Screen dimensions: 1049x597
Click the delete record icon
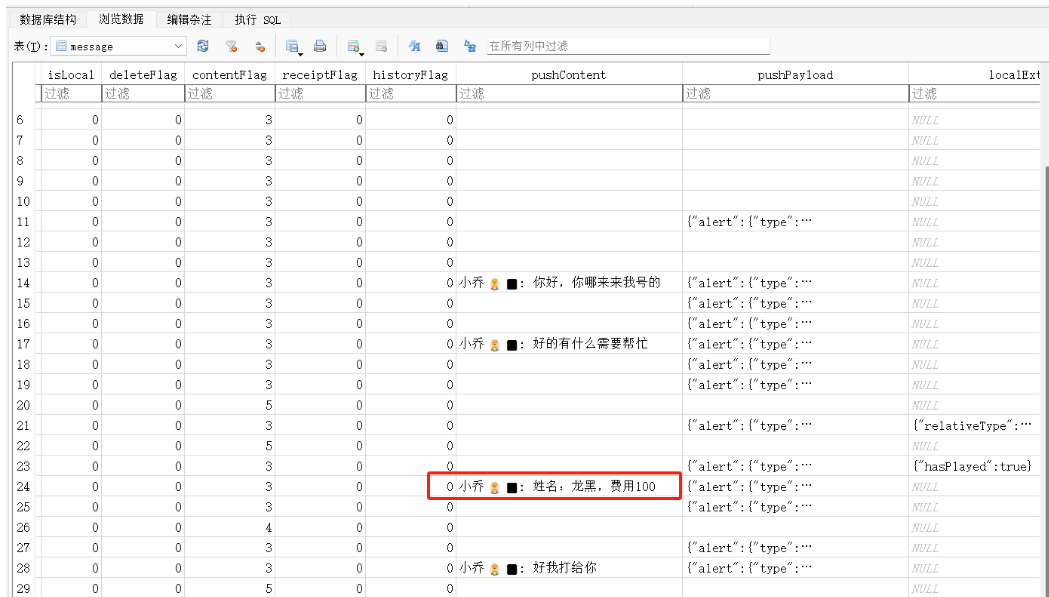click(381, 46)
